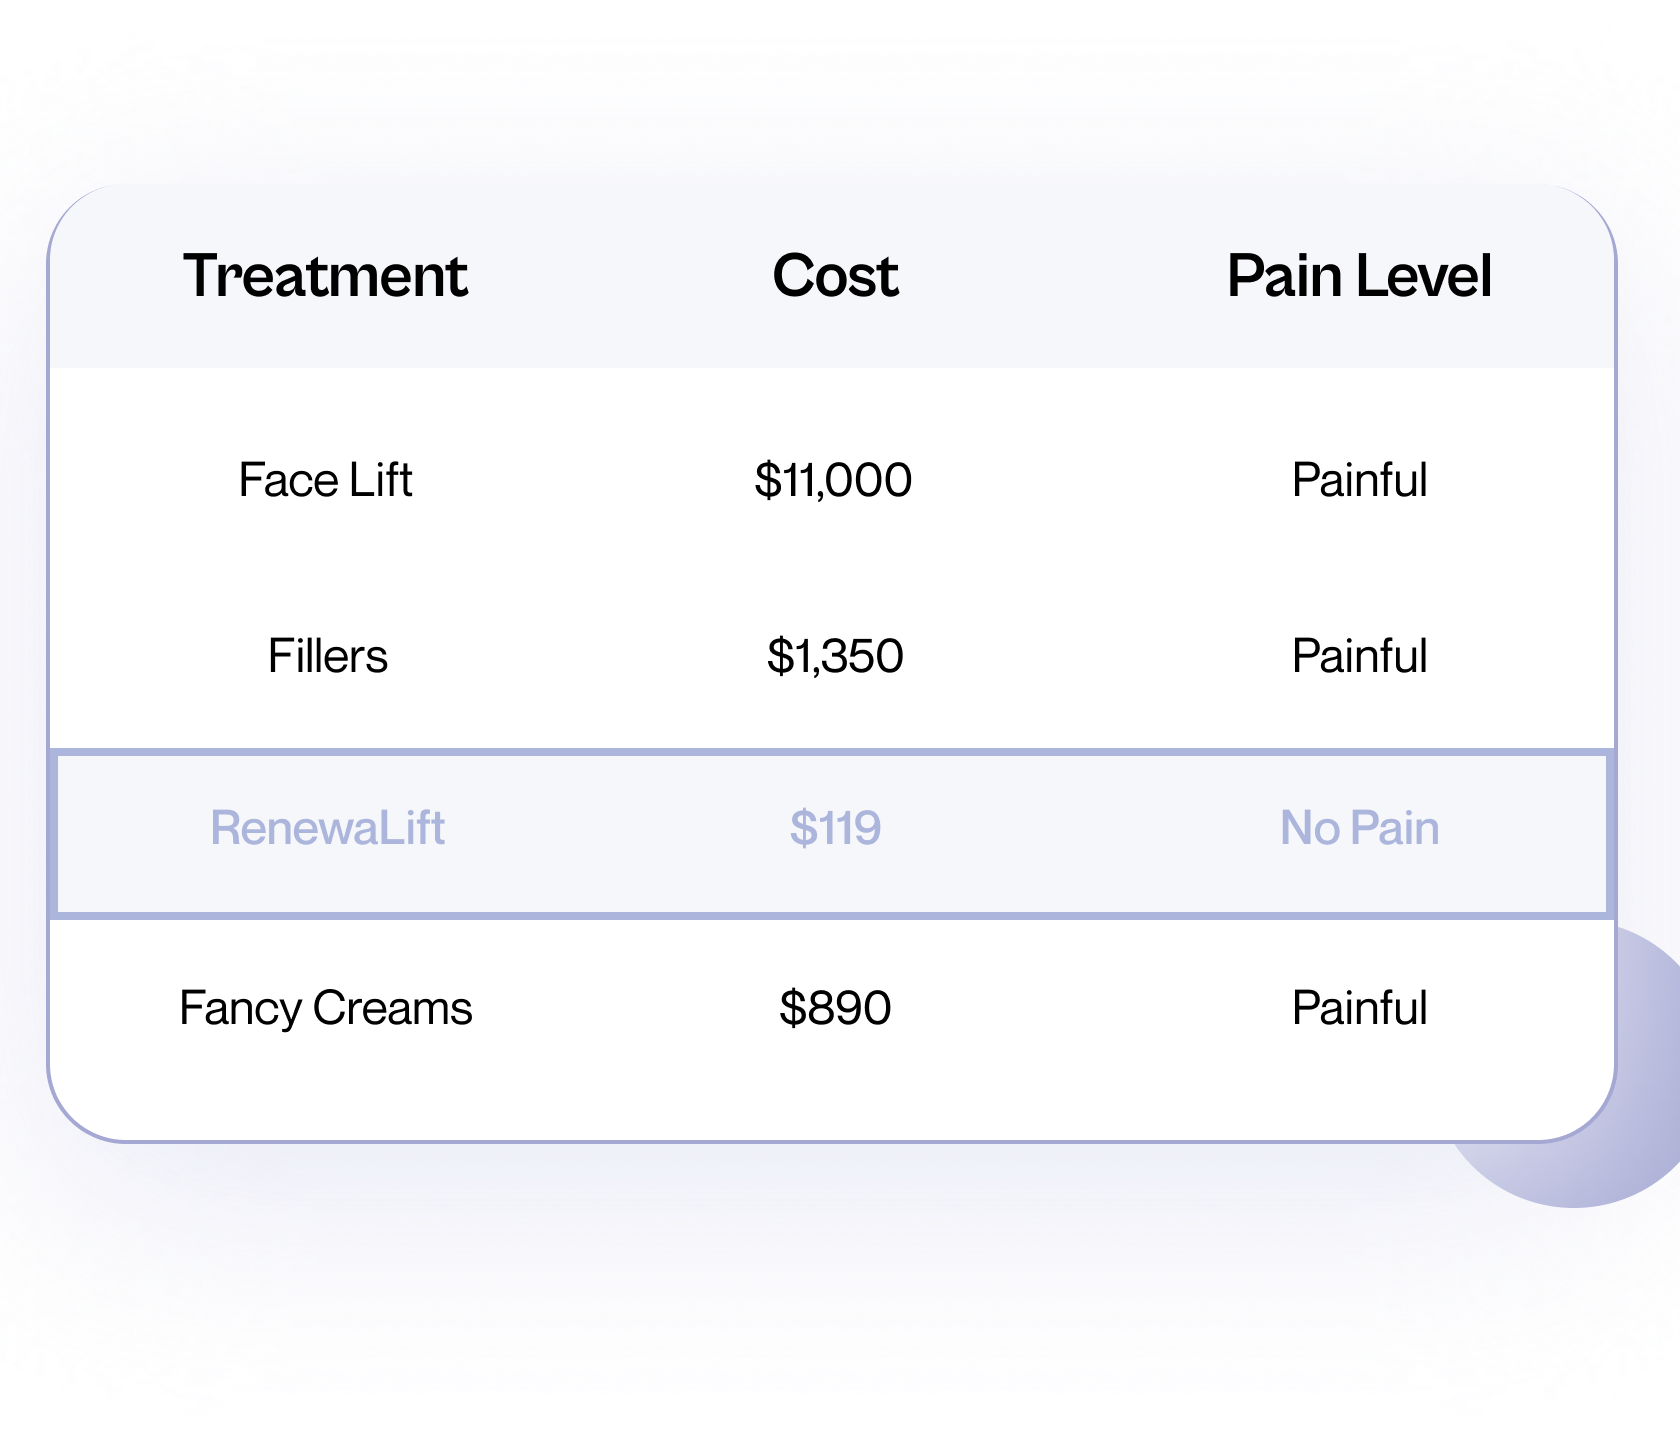Select the highlighted RenewaLift treatment name
This screenshot has height=1440, width=1680.
(327, 828)
